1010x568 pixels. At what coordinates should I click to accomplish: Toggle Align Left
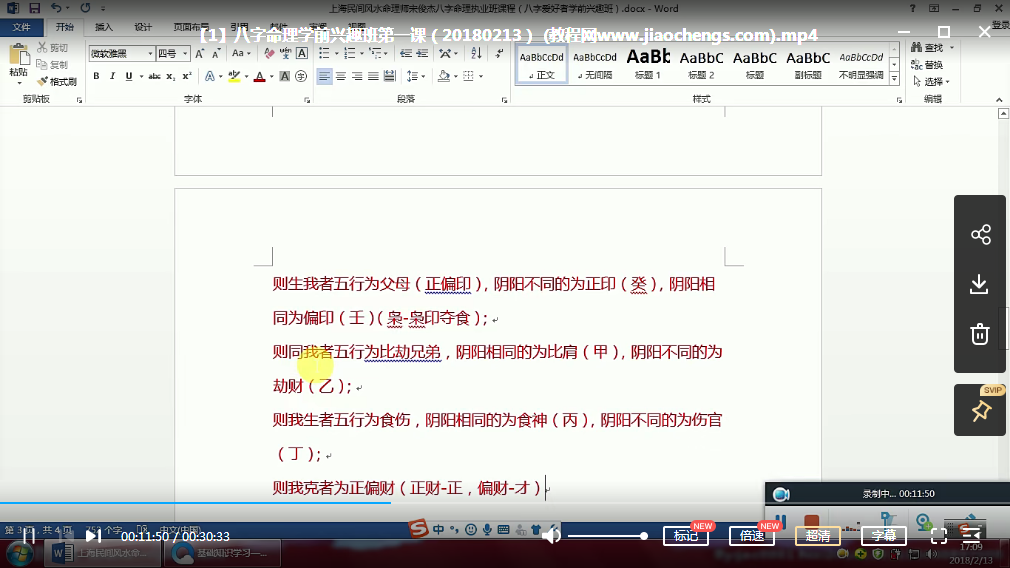pos(324,76)
